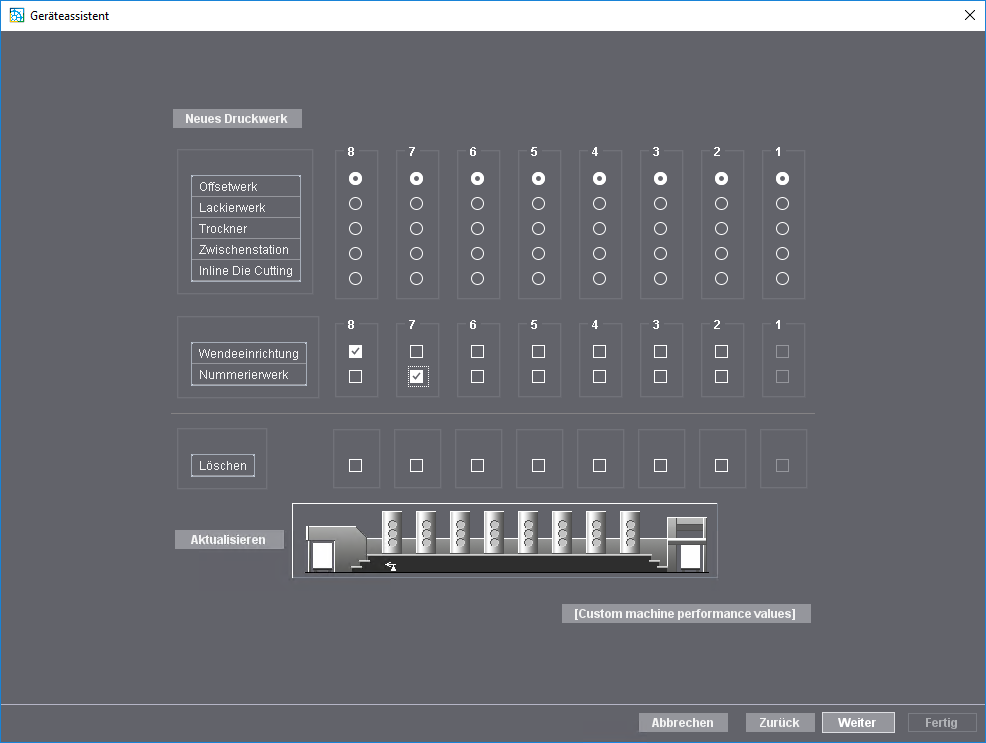Close the Geräteassistent window
Screen dimensions: 986x743
tap(970, 15)
